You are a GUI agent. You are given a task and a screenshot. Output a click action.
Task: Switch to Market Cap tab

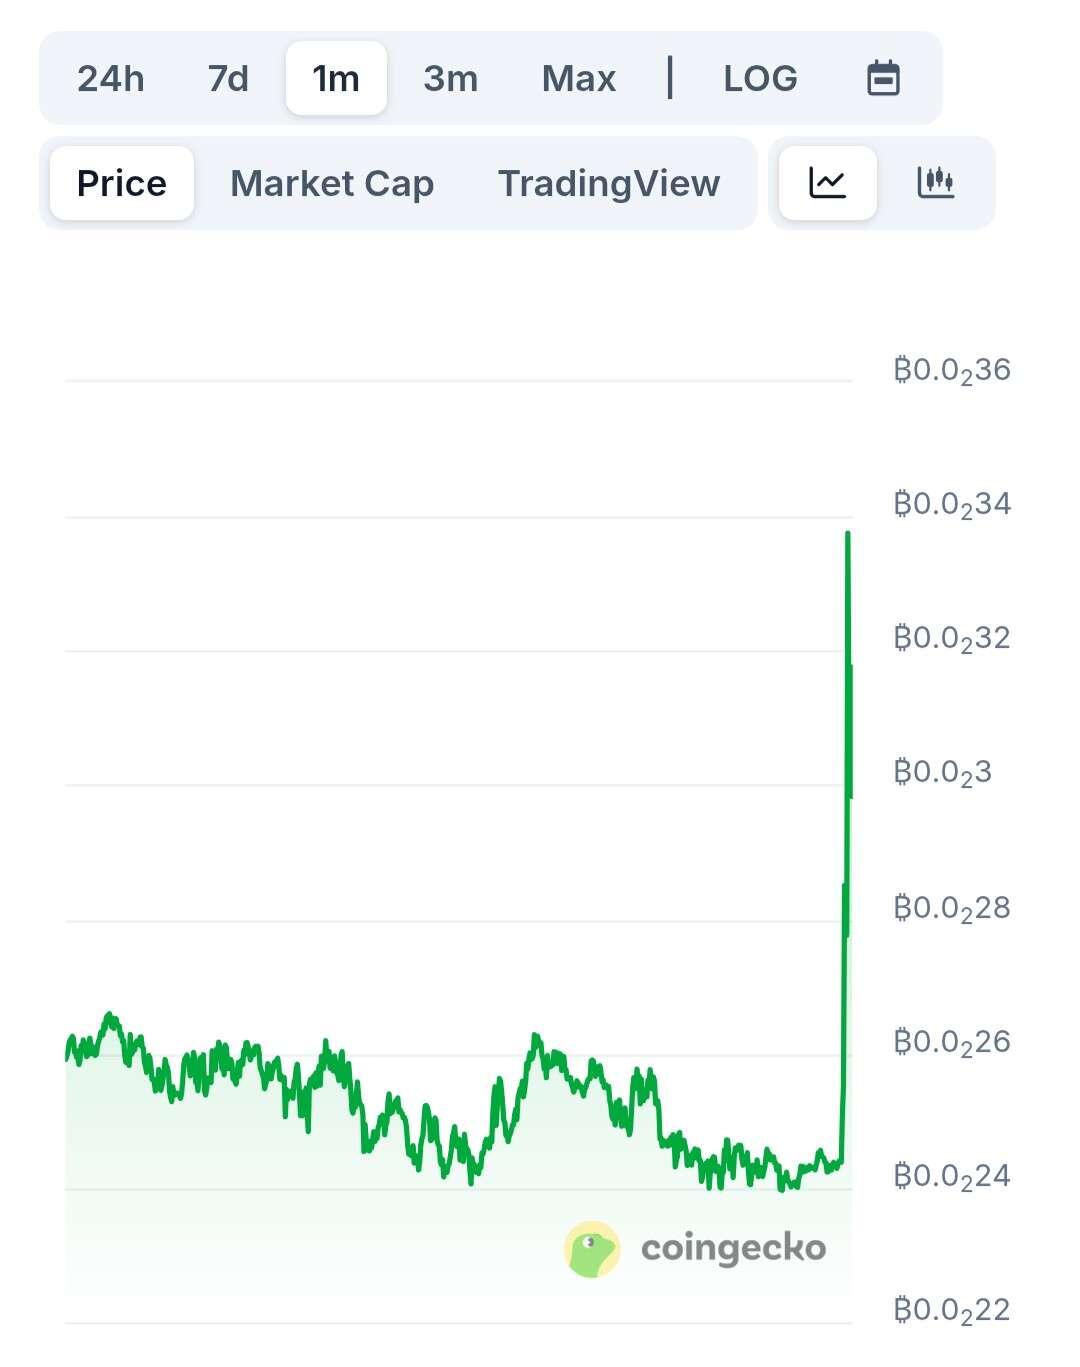[x=332, y=183]
